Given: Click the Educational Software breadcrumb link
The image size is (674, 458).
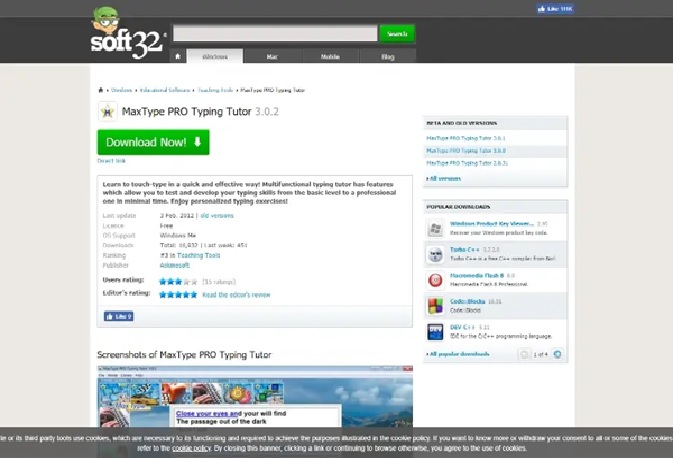Looking at the screenshot, I should [x=165, y=90].
